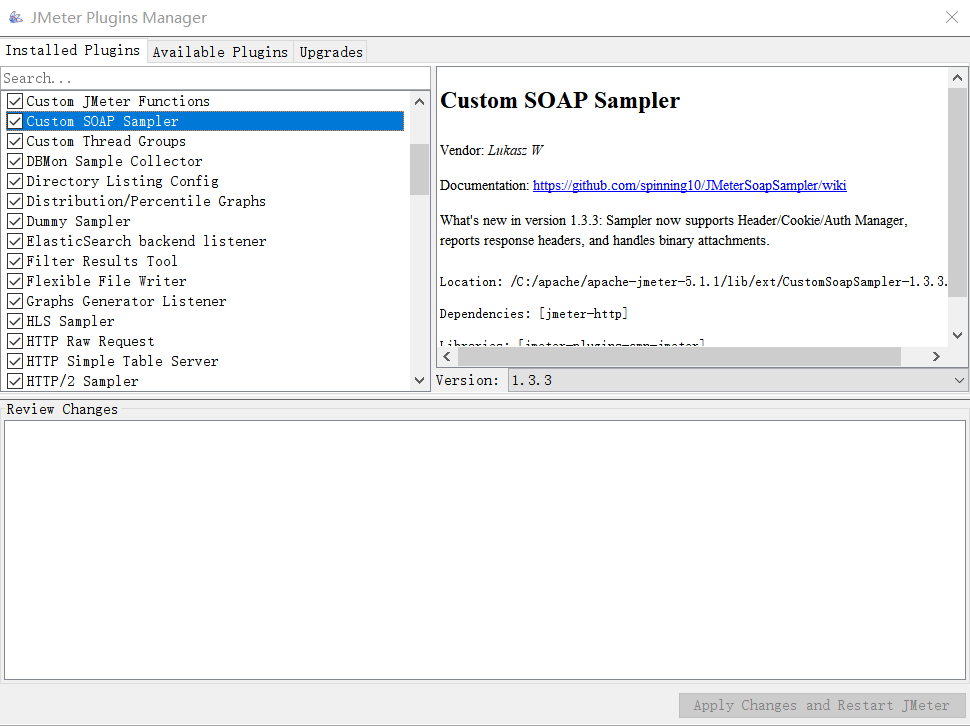The width and height of the screenshot is (970, 726).
Task: Uncheck the Flexible File Writer checkbox
Action: click(15, 281)
